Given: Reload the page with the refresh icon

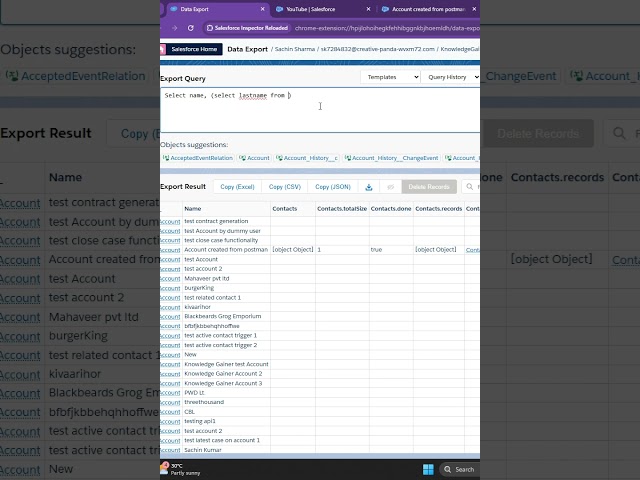Looking at the screenshot, I should click(191, 28).
